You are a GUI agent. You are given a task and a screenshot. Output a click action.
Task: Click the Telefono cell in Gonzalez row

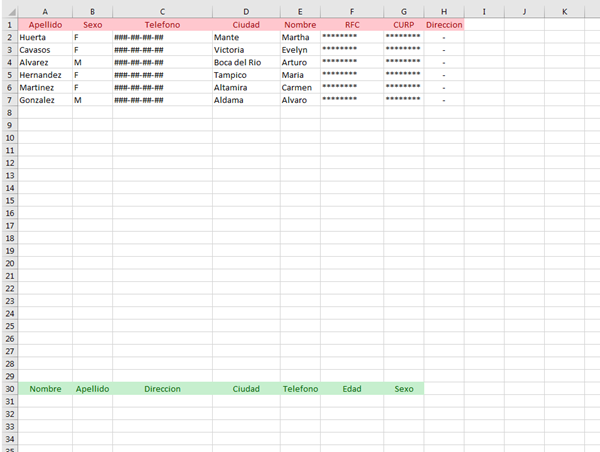(162, 100)
